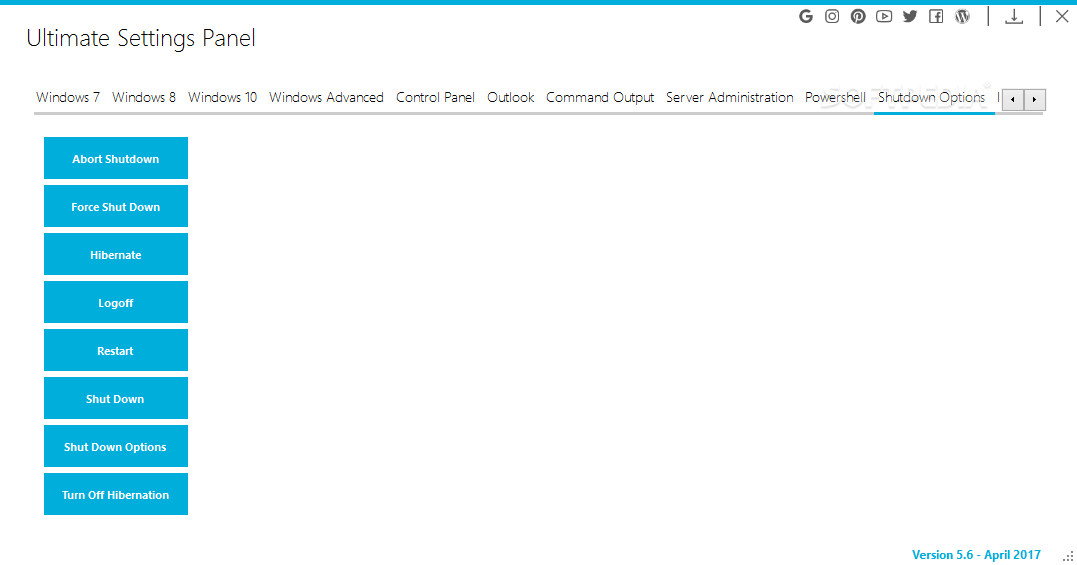This screenshot has height=565, width=1077.
Task: Open Shut Down Options button
Action: (x=115, y=447)
